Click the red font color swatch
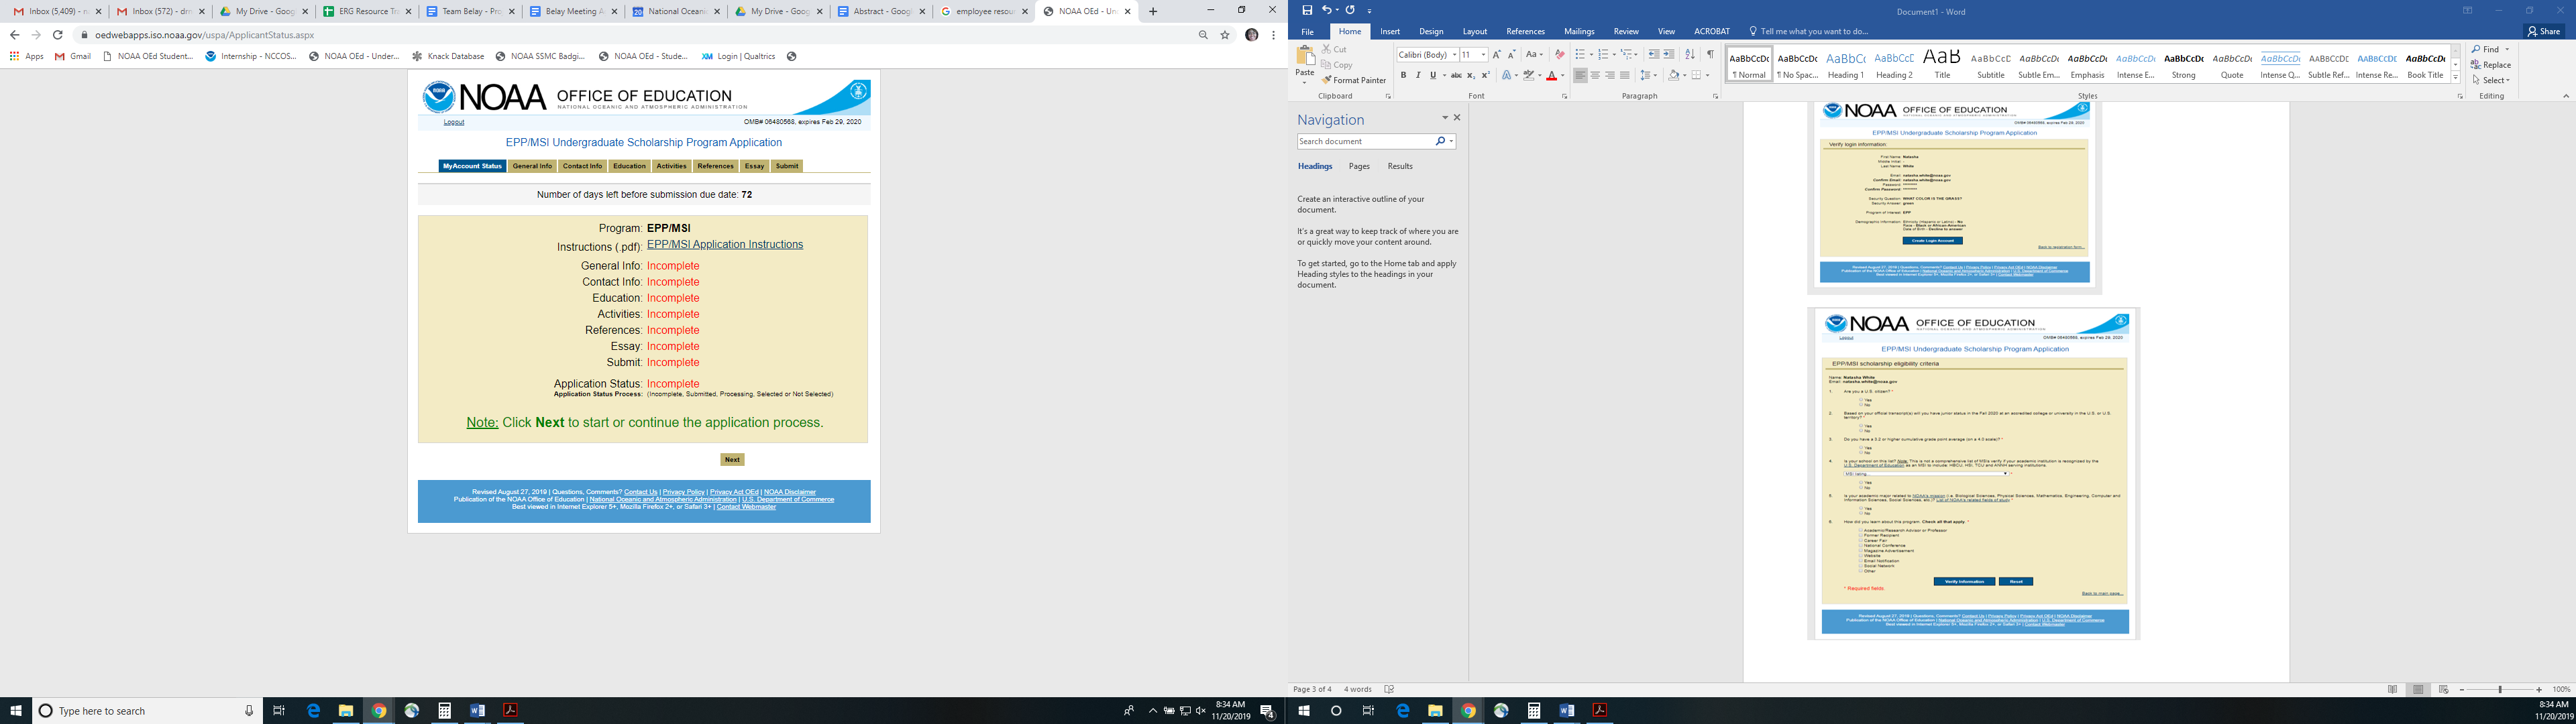Image resolution: width=2576 pixels, height=724 pixels. (1552, 76)
